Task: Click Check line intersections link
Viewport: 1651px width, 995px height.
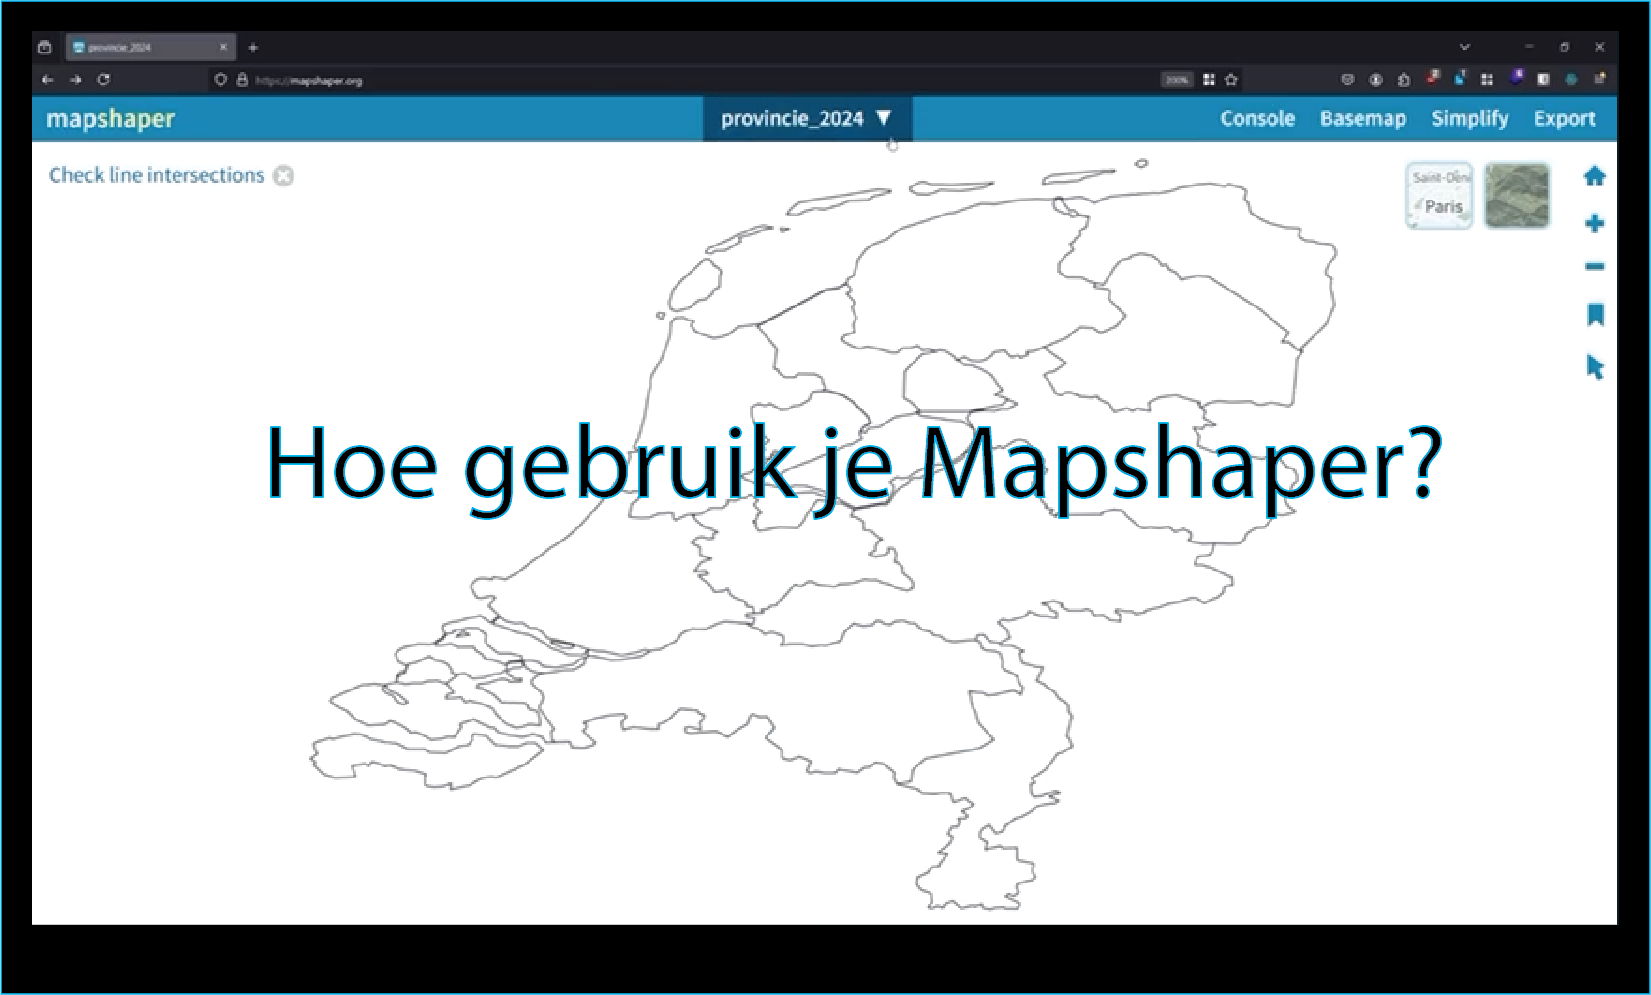Action: pos(156,175)
